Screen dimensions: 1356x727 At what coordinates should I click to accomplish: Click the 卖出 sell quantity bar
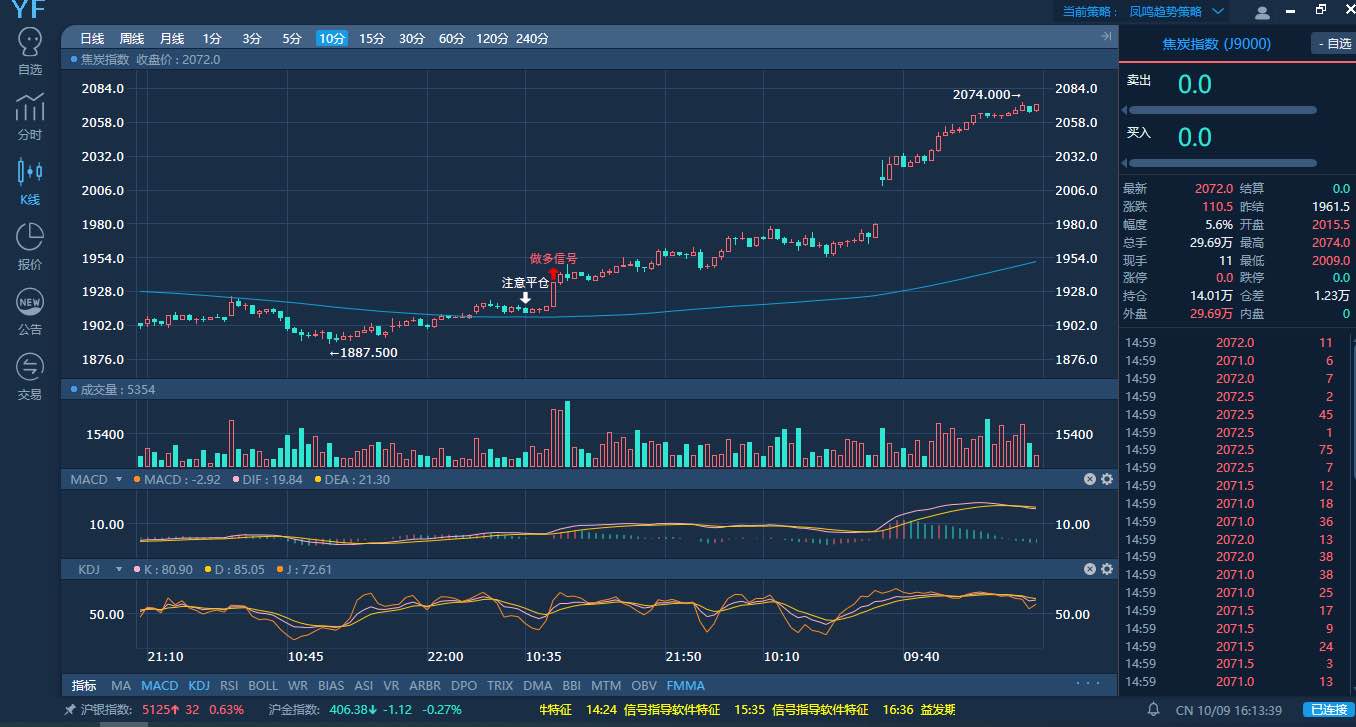pos(1223,110)
